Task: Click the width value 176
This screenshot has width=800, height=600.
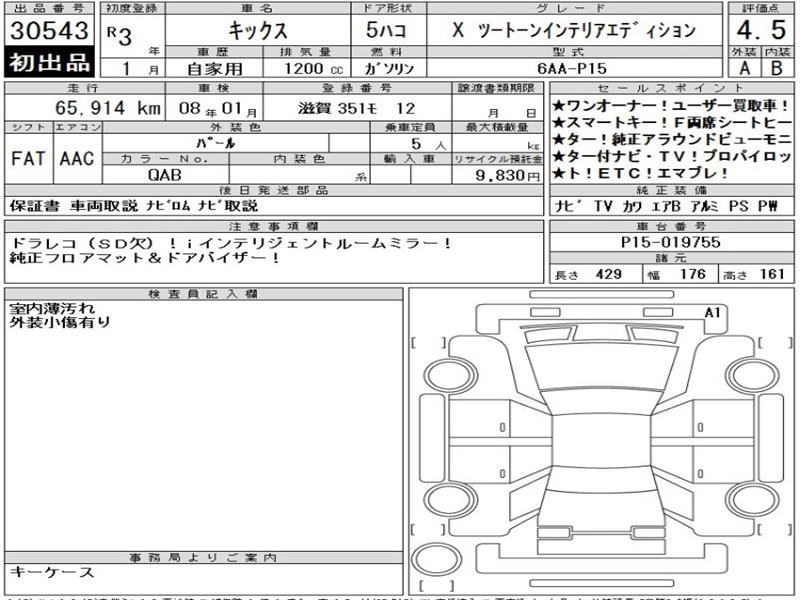Action: [692, 274]
